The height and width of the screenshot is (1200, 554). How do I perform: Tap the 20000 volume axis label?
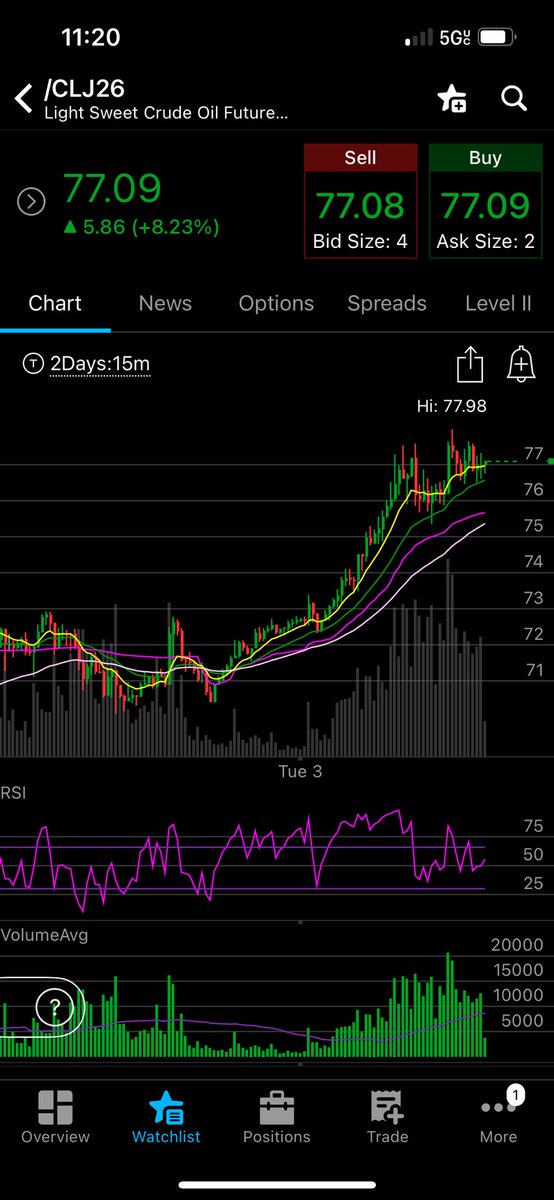point(518,944)
